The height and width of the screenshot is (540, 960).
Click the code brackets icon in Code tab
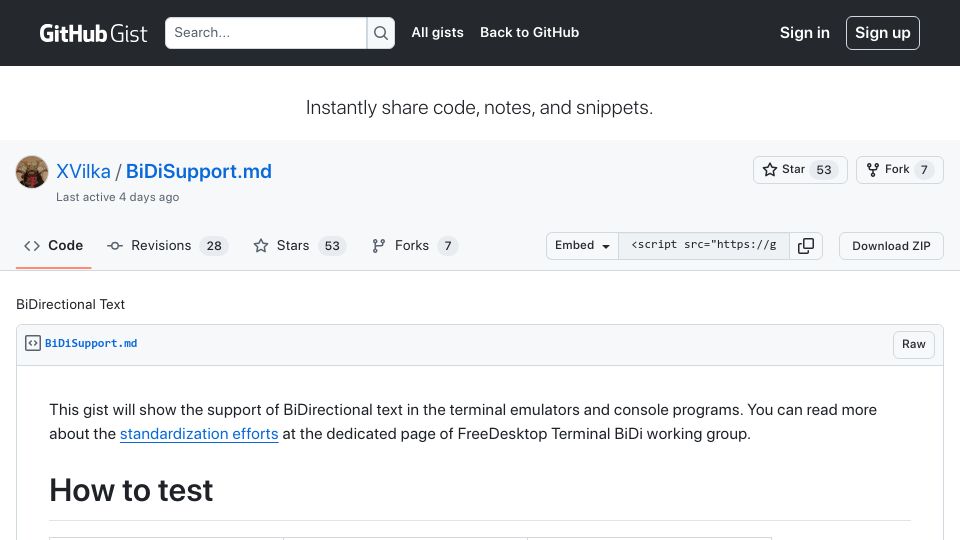[32, 246]
